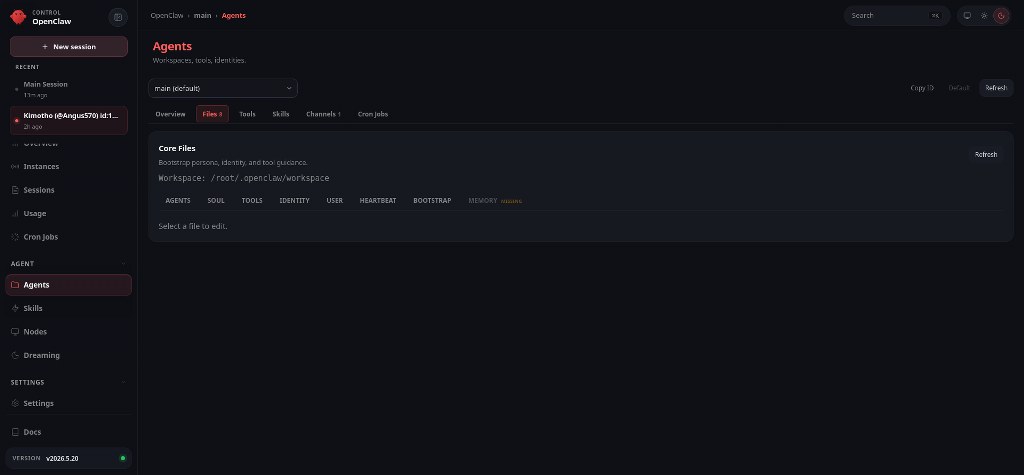Click the Docs book icon in sidebar
Screen dimensions: 1024x475
click(15, 432)
